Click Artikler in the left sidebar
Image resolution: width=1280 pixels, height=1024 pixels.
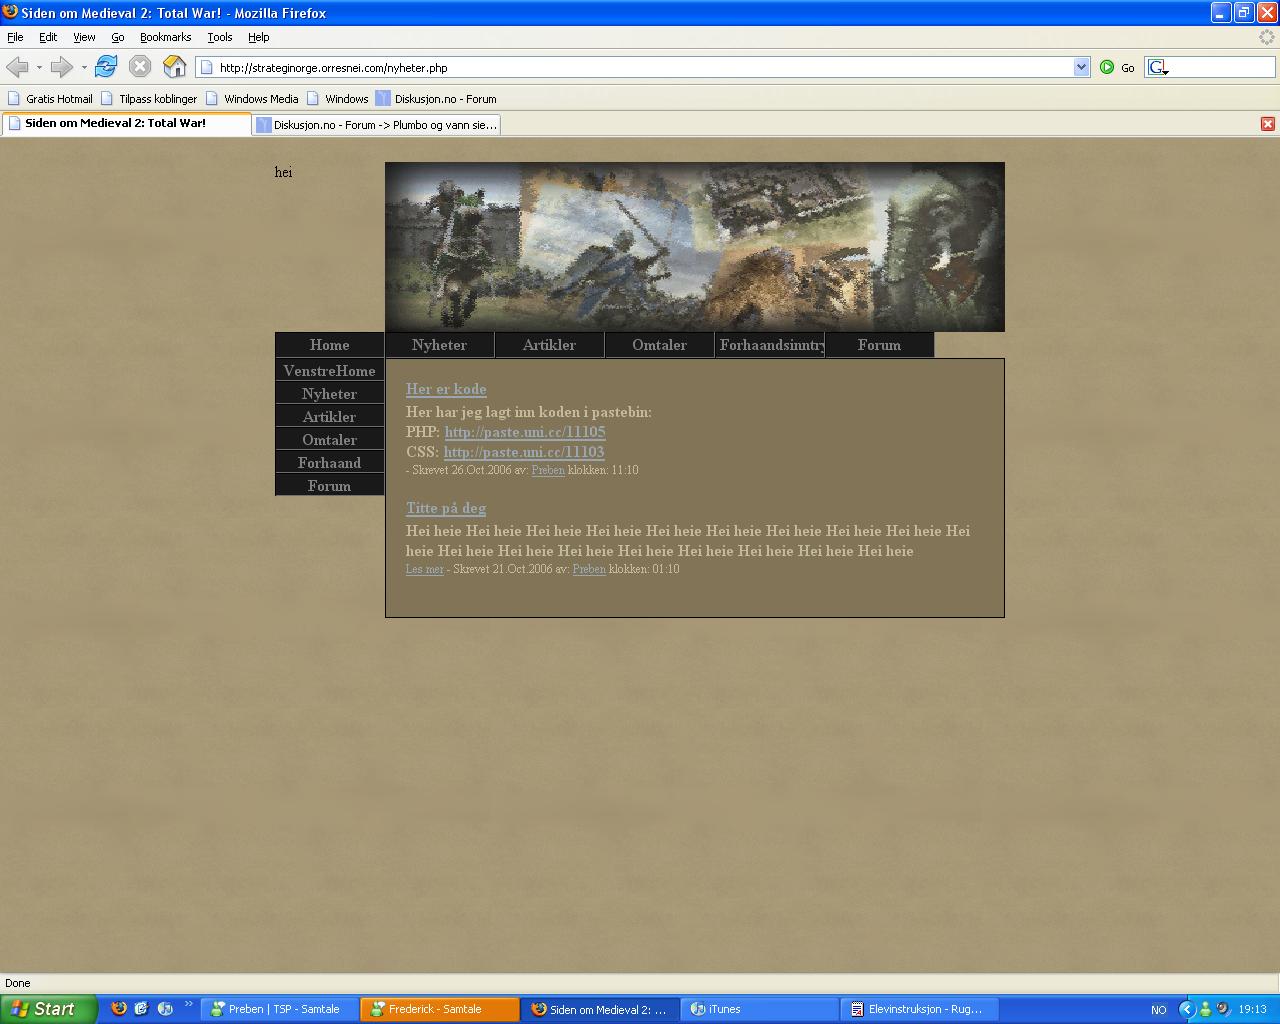coord(329,417)
